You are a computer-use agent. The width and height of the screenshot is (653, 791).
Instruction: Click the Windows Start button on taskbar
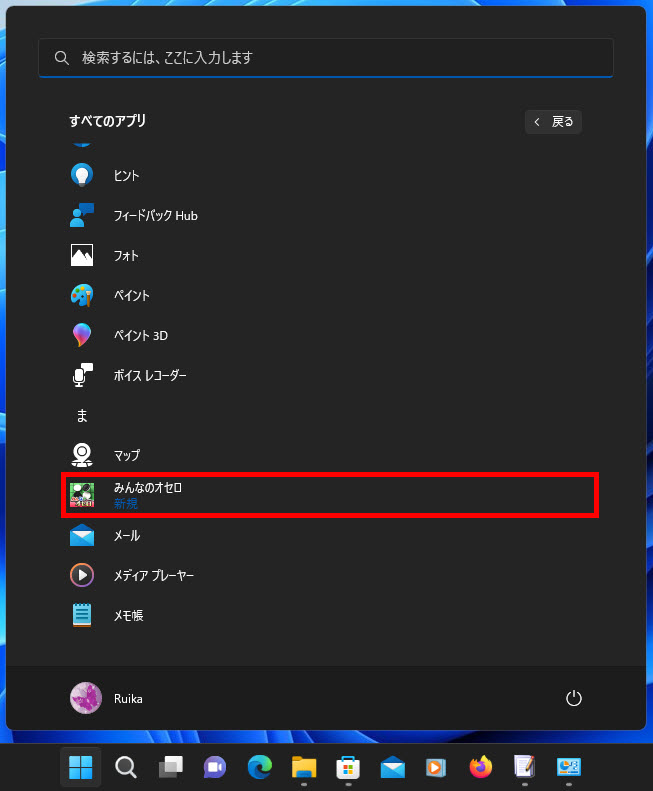click(81, 767)
